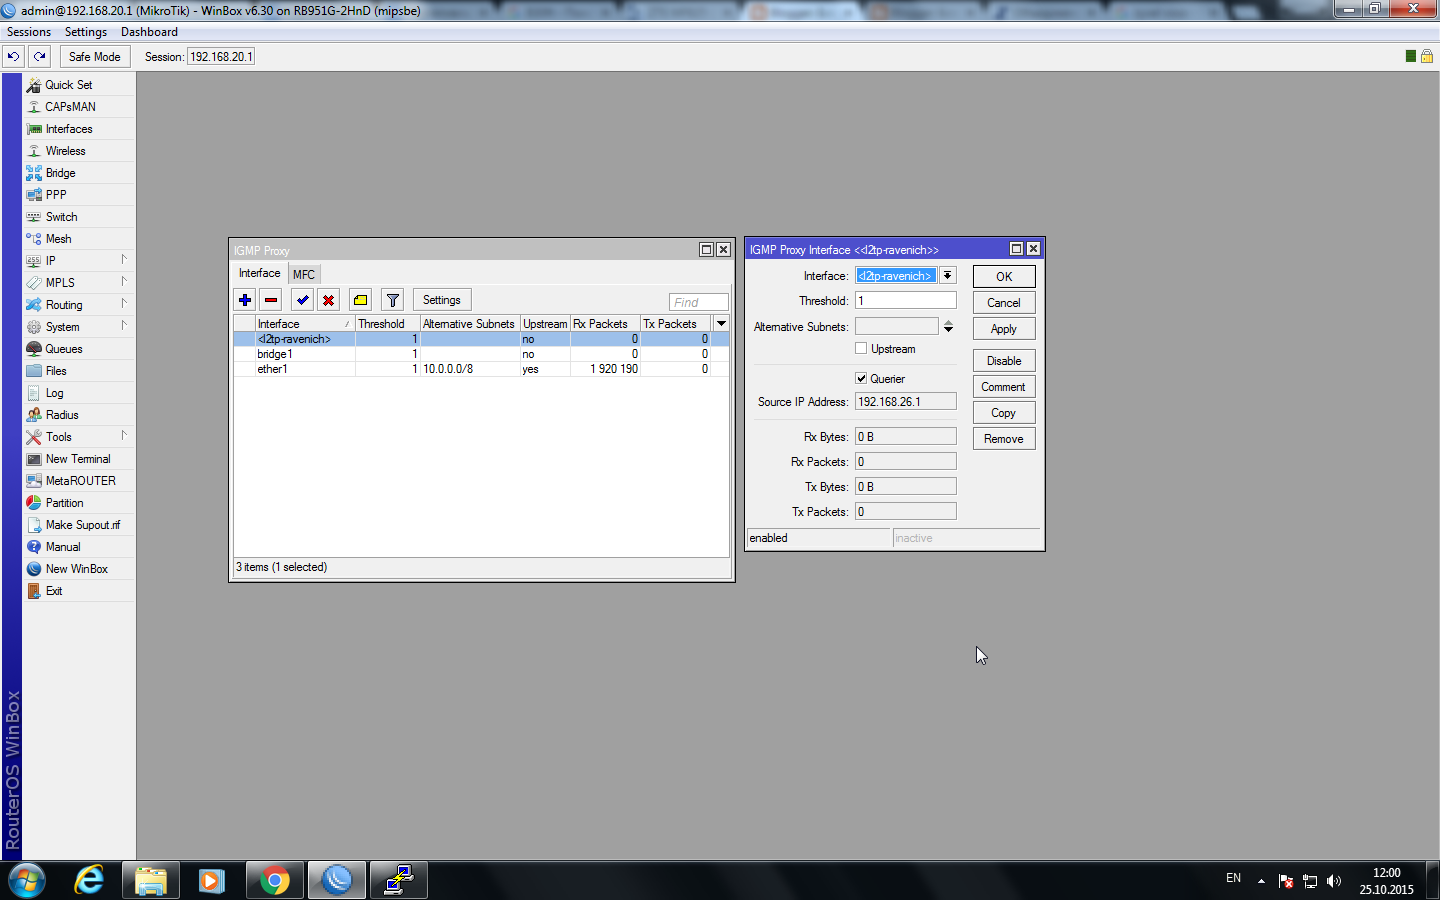Viewport: 1440px width, 900px height.
Task: Disable selected entry with red X icon
Action: coord(328,300)
